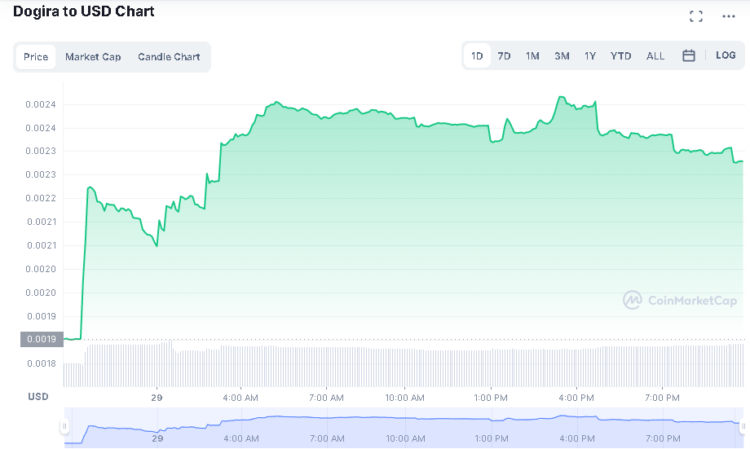750x449 pixels.
Task: Toggle the LOG scale button
Action: (x=725, y=56)
